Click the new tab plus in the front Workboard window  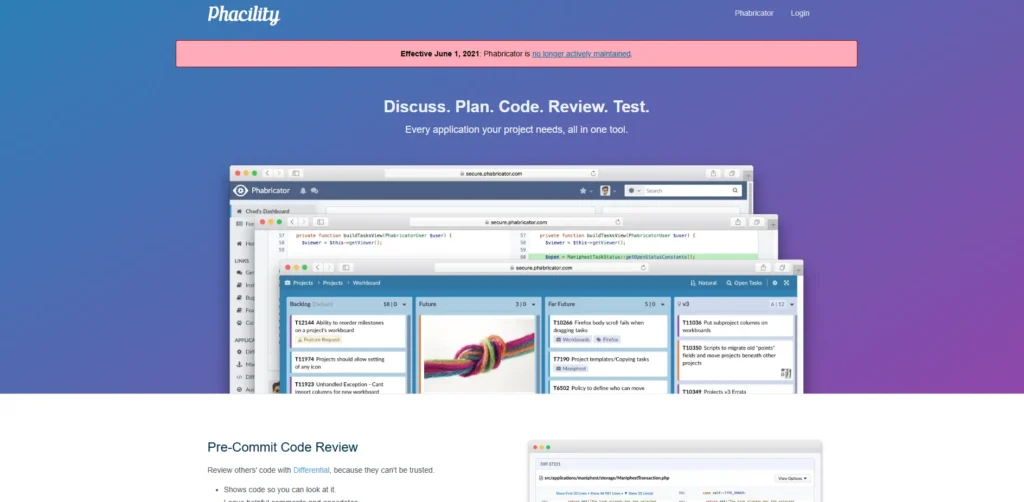[x=798, y=269]
